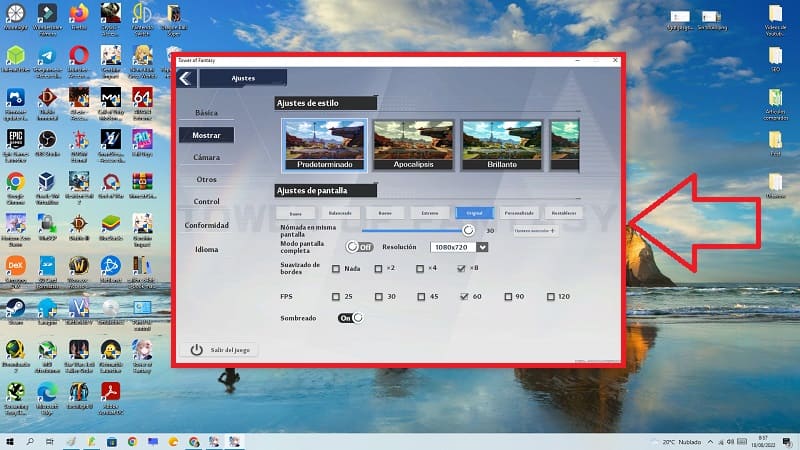Image resolution: width=800 pixels, height=450 pixels.
Task: Click Salir del juego button
Action: coord(219,350)
